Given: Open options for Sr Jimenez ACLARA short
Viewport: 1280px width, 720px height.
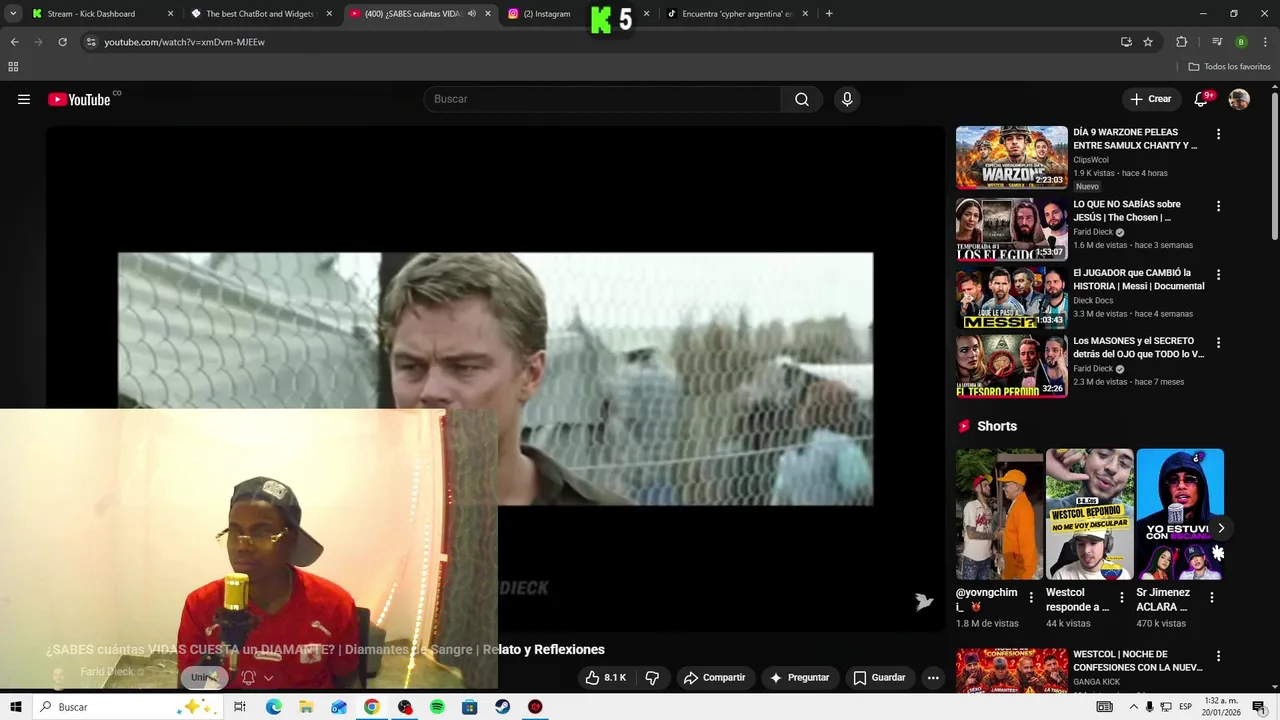Looking at the screenshot, I should click(1211, 598).
